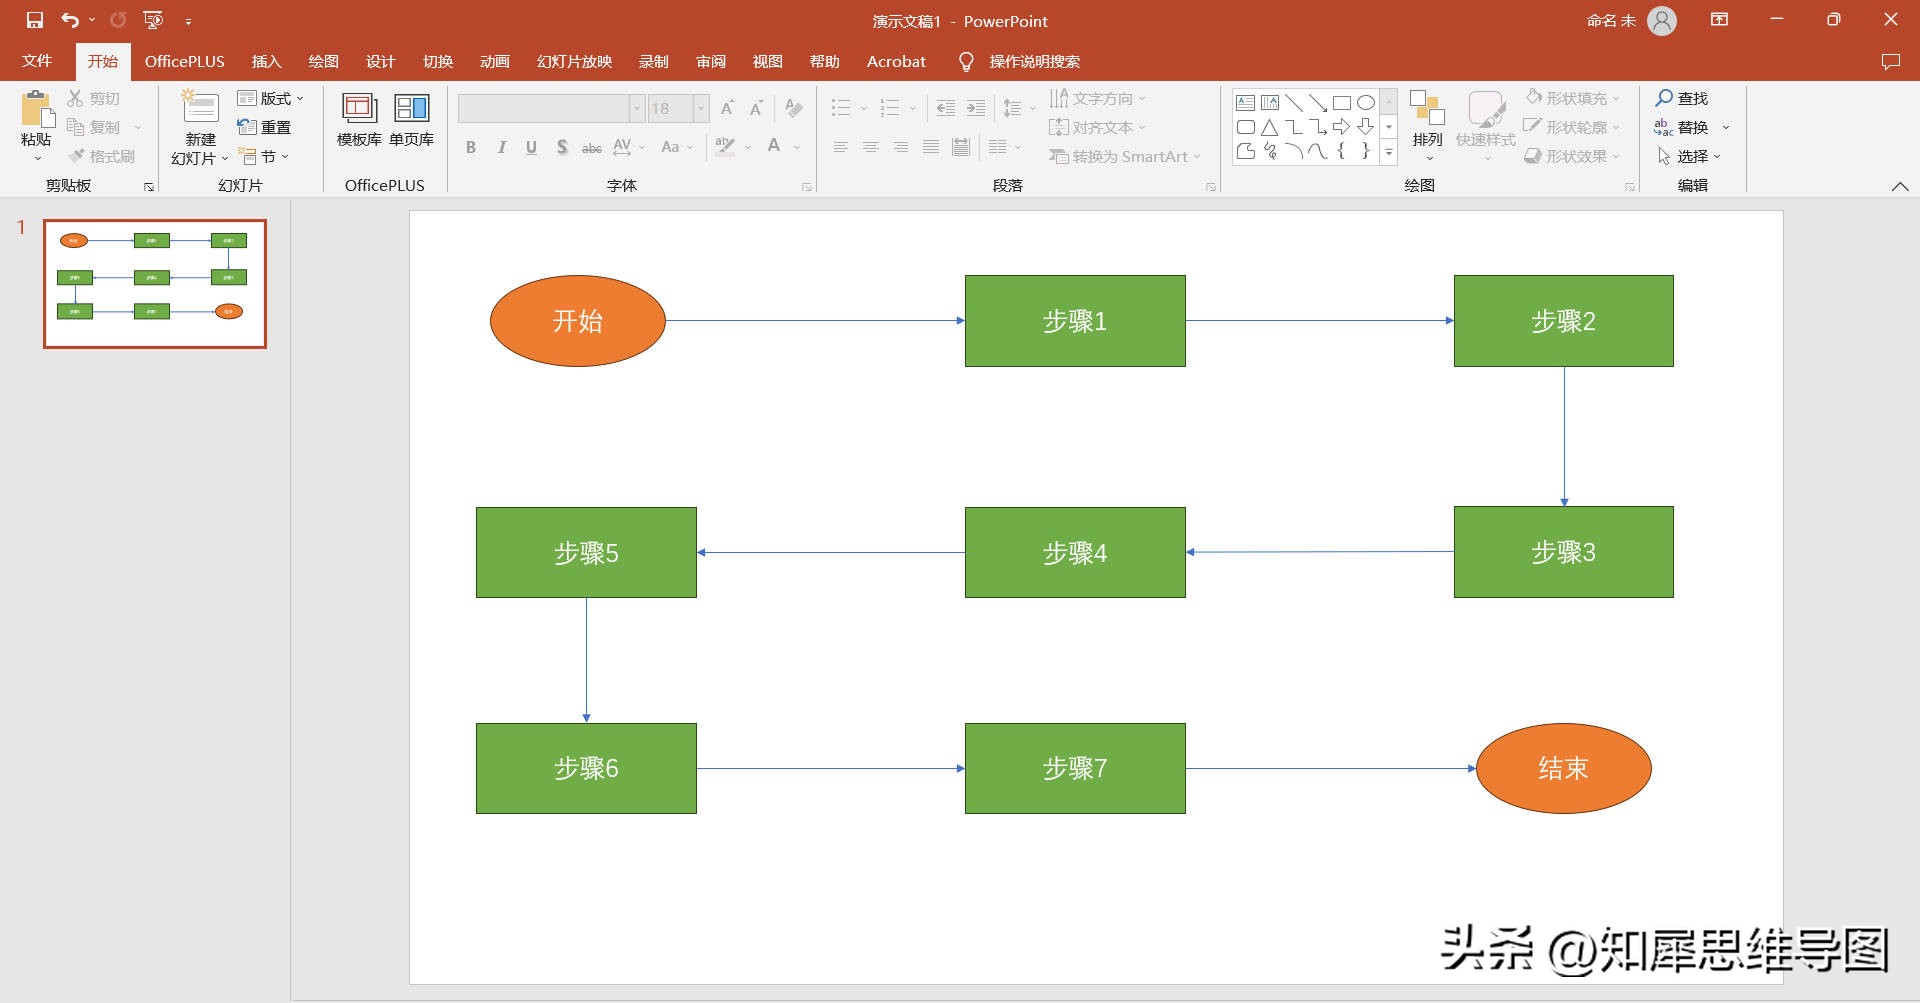Click the Save icon in the quick access toolbar
The width and height of the screenshot is (1920, 1003).
[x=35, y=20]
